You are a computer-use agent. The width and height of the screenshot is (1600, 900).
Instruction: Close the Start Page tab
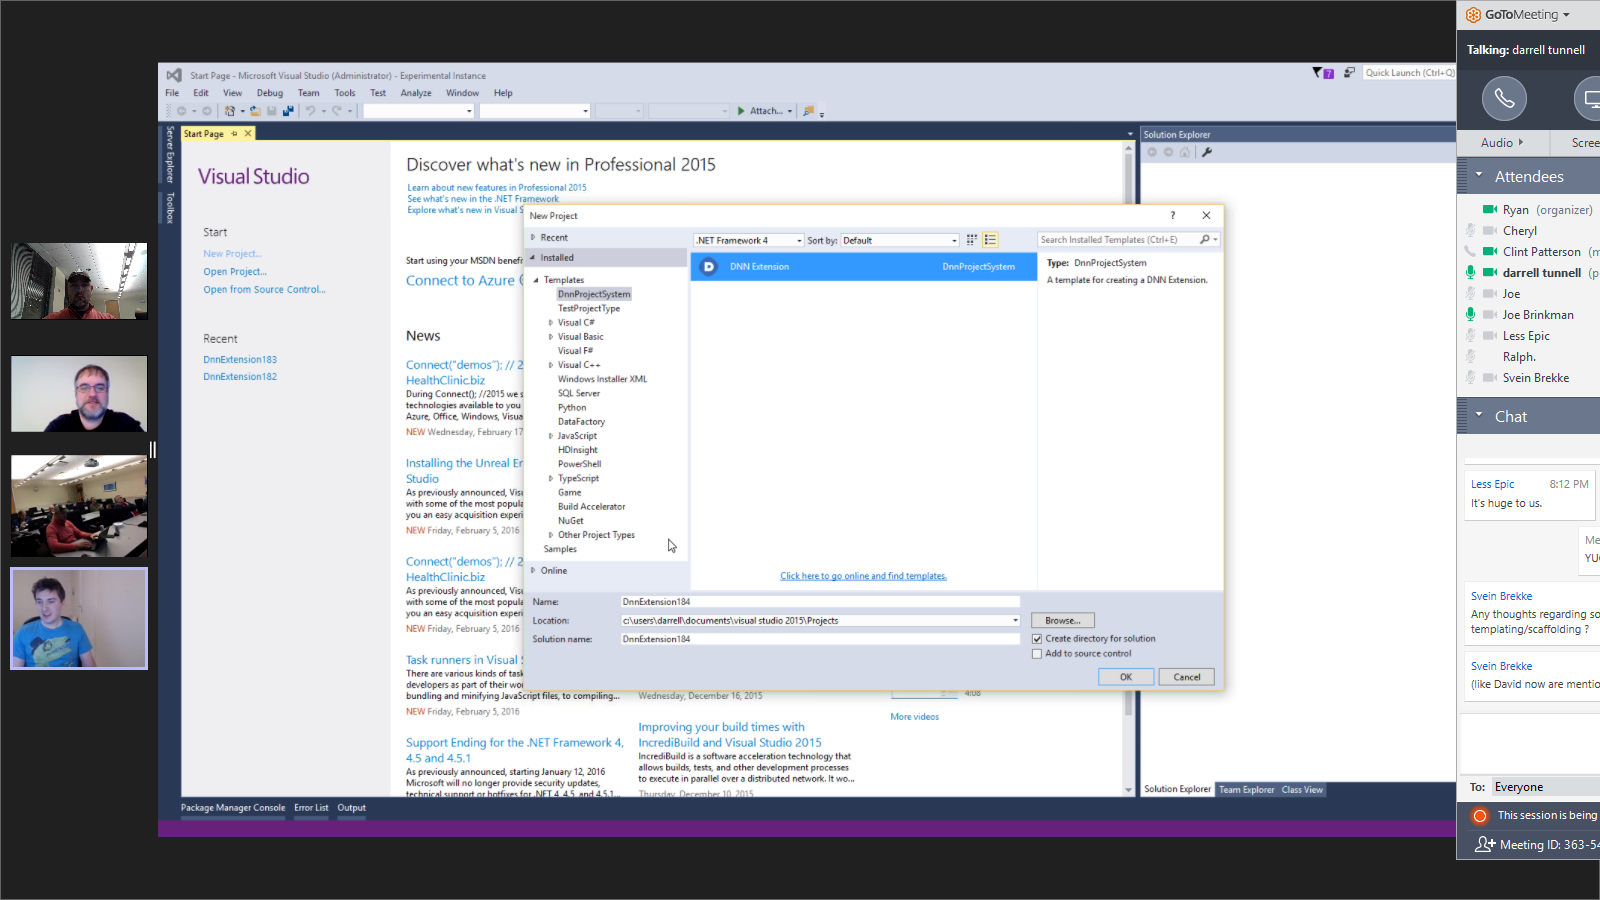point(248,134)
